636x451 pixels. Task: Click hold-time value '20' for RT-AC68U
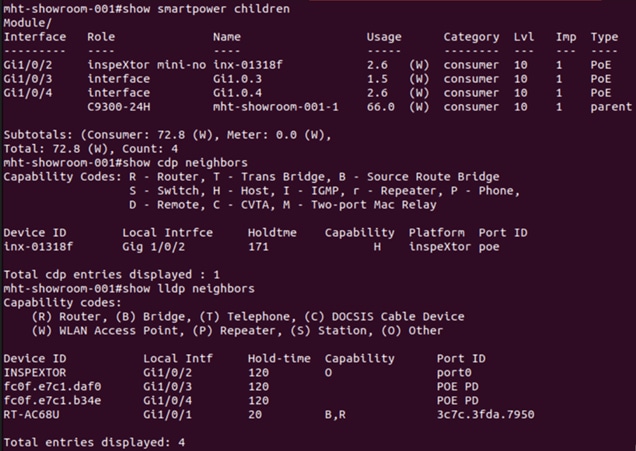(x=255, y=414)
